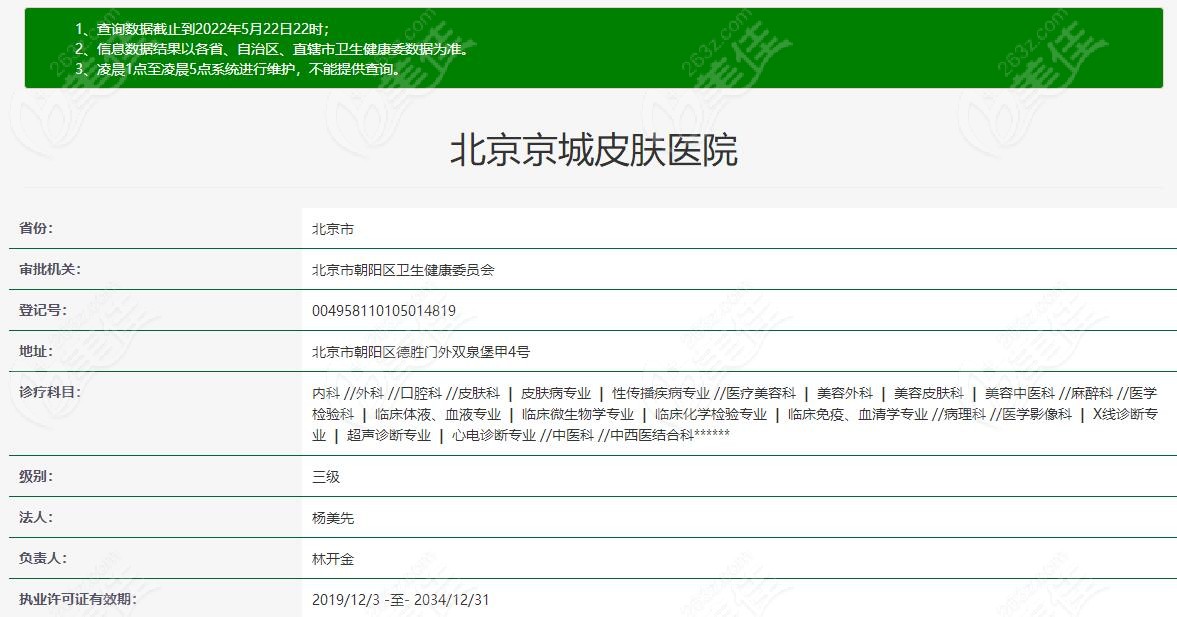
Task: Select the 省份 row label
Action: [x=36, y=228]
